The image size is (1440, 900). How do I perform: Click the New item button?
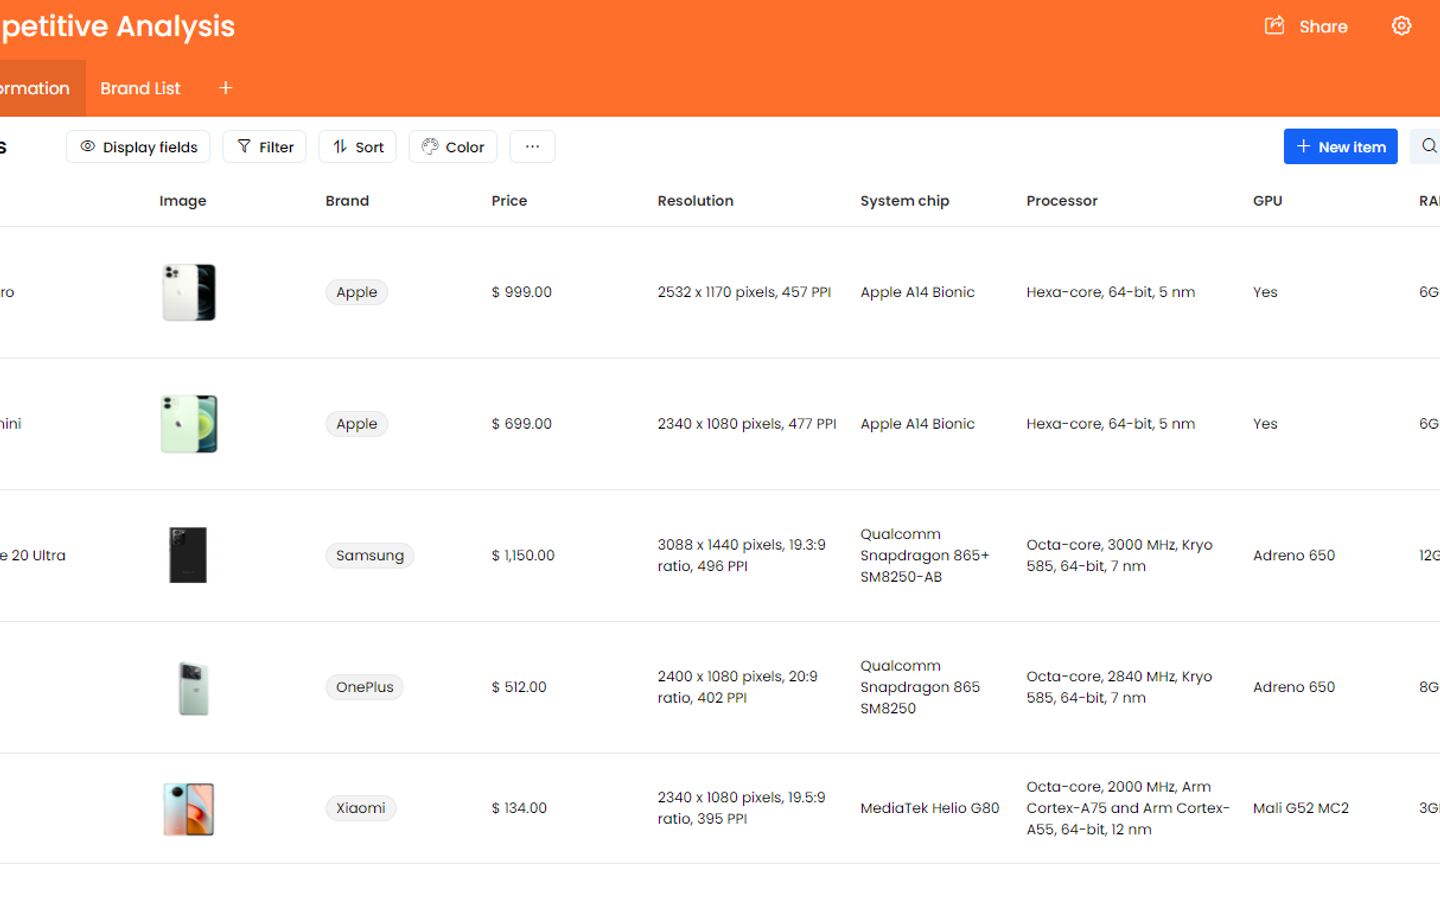[1340, 147]
